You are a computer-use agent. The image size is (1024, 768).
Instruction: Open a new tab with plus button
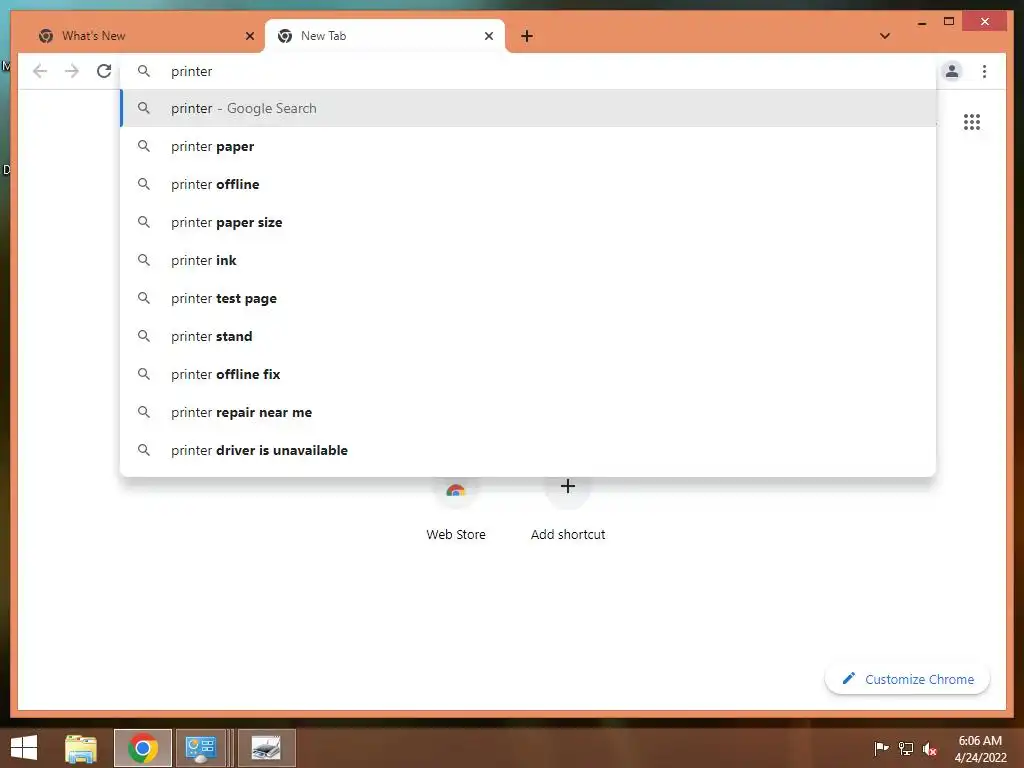point(527,36)
